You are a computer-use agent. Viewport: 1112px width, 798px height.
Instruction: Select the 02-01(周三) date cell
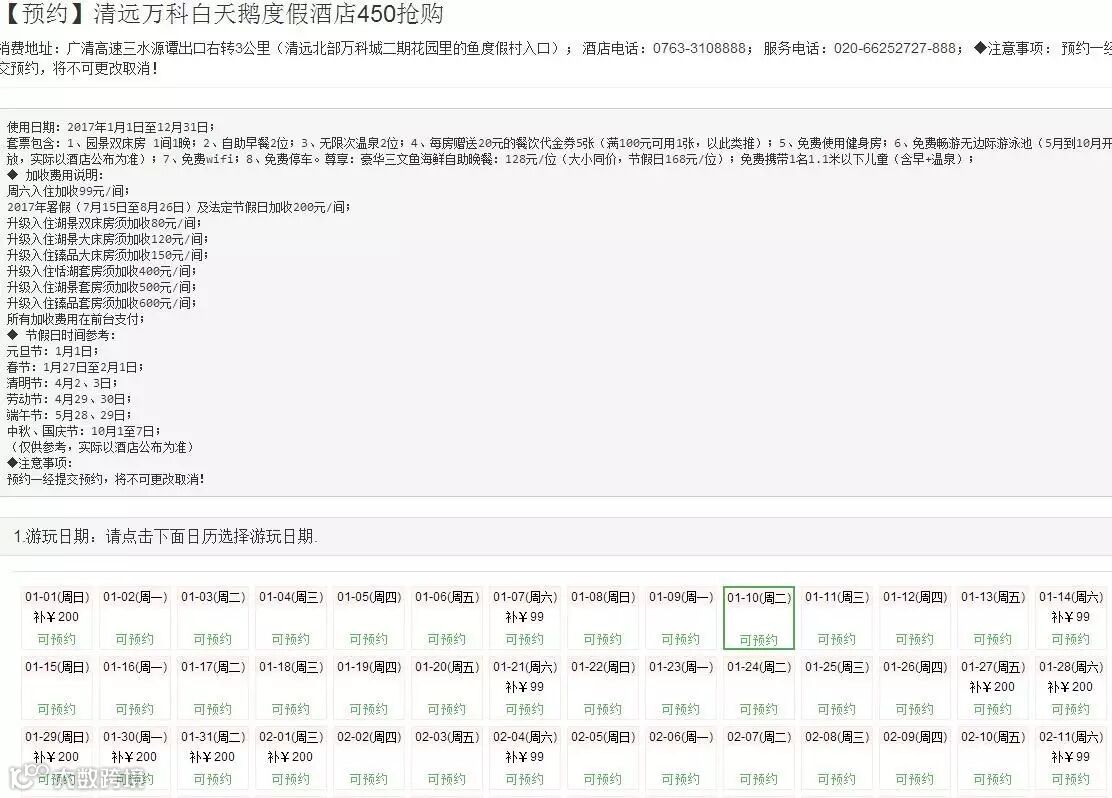pyautogui.click(x=291, y=758)
